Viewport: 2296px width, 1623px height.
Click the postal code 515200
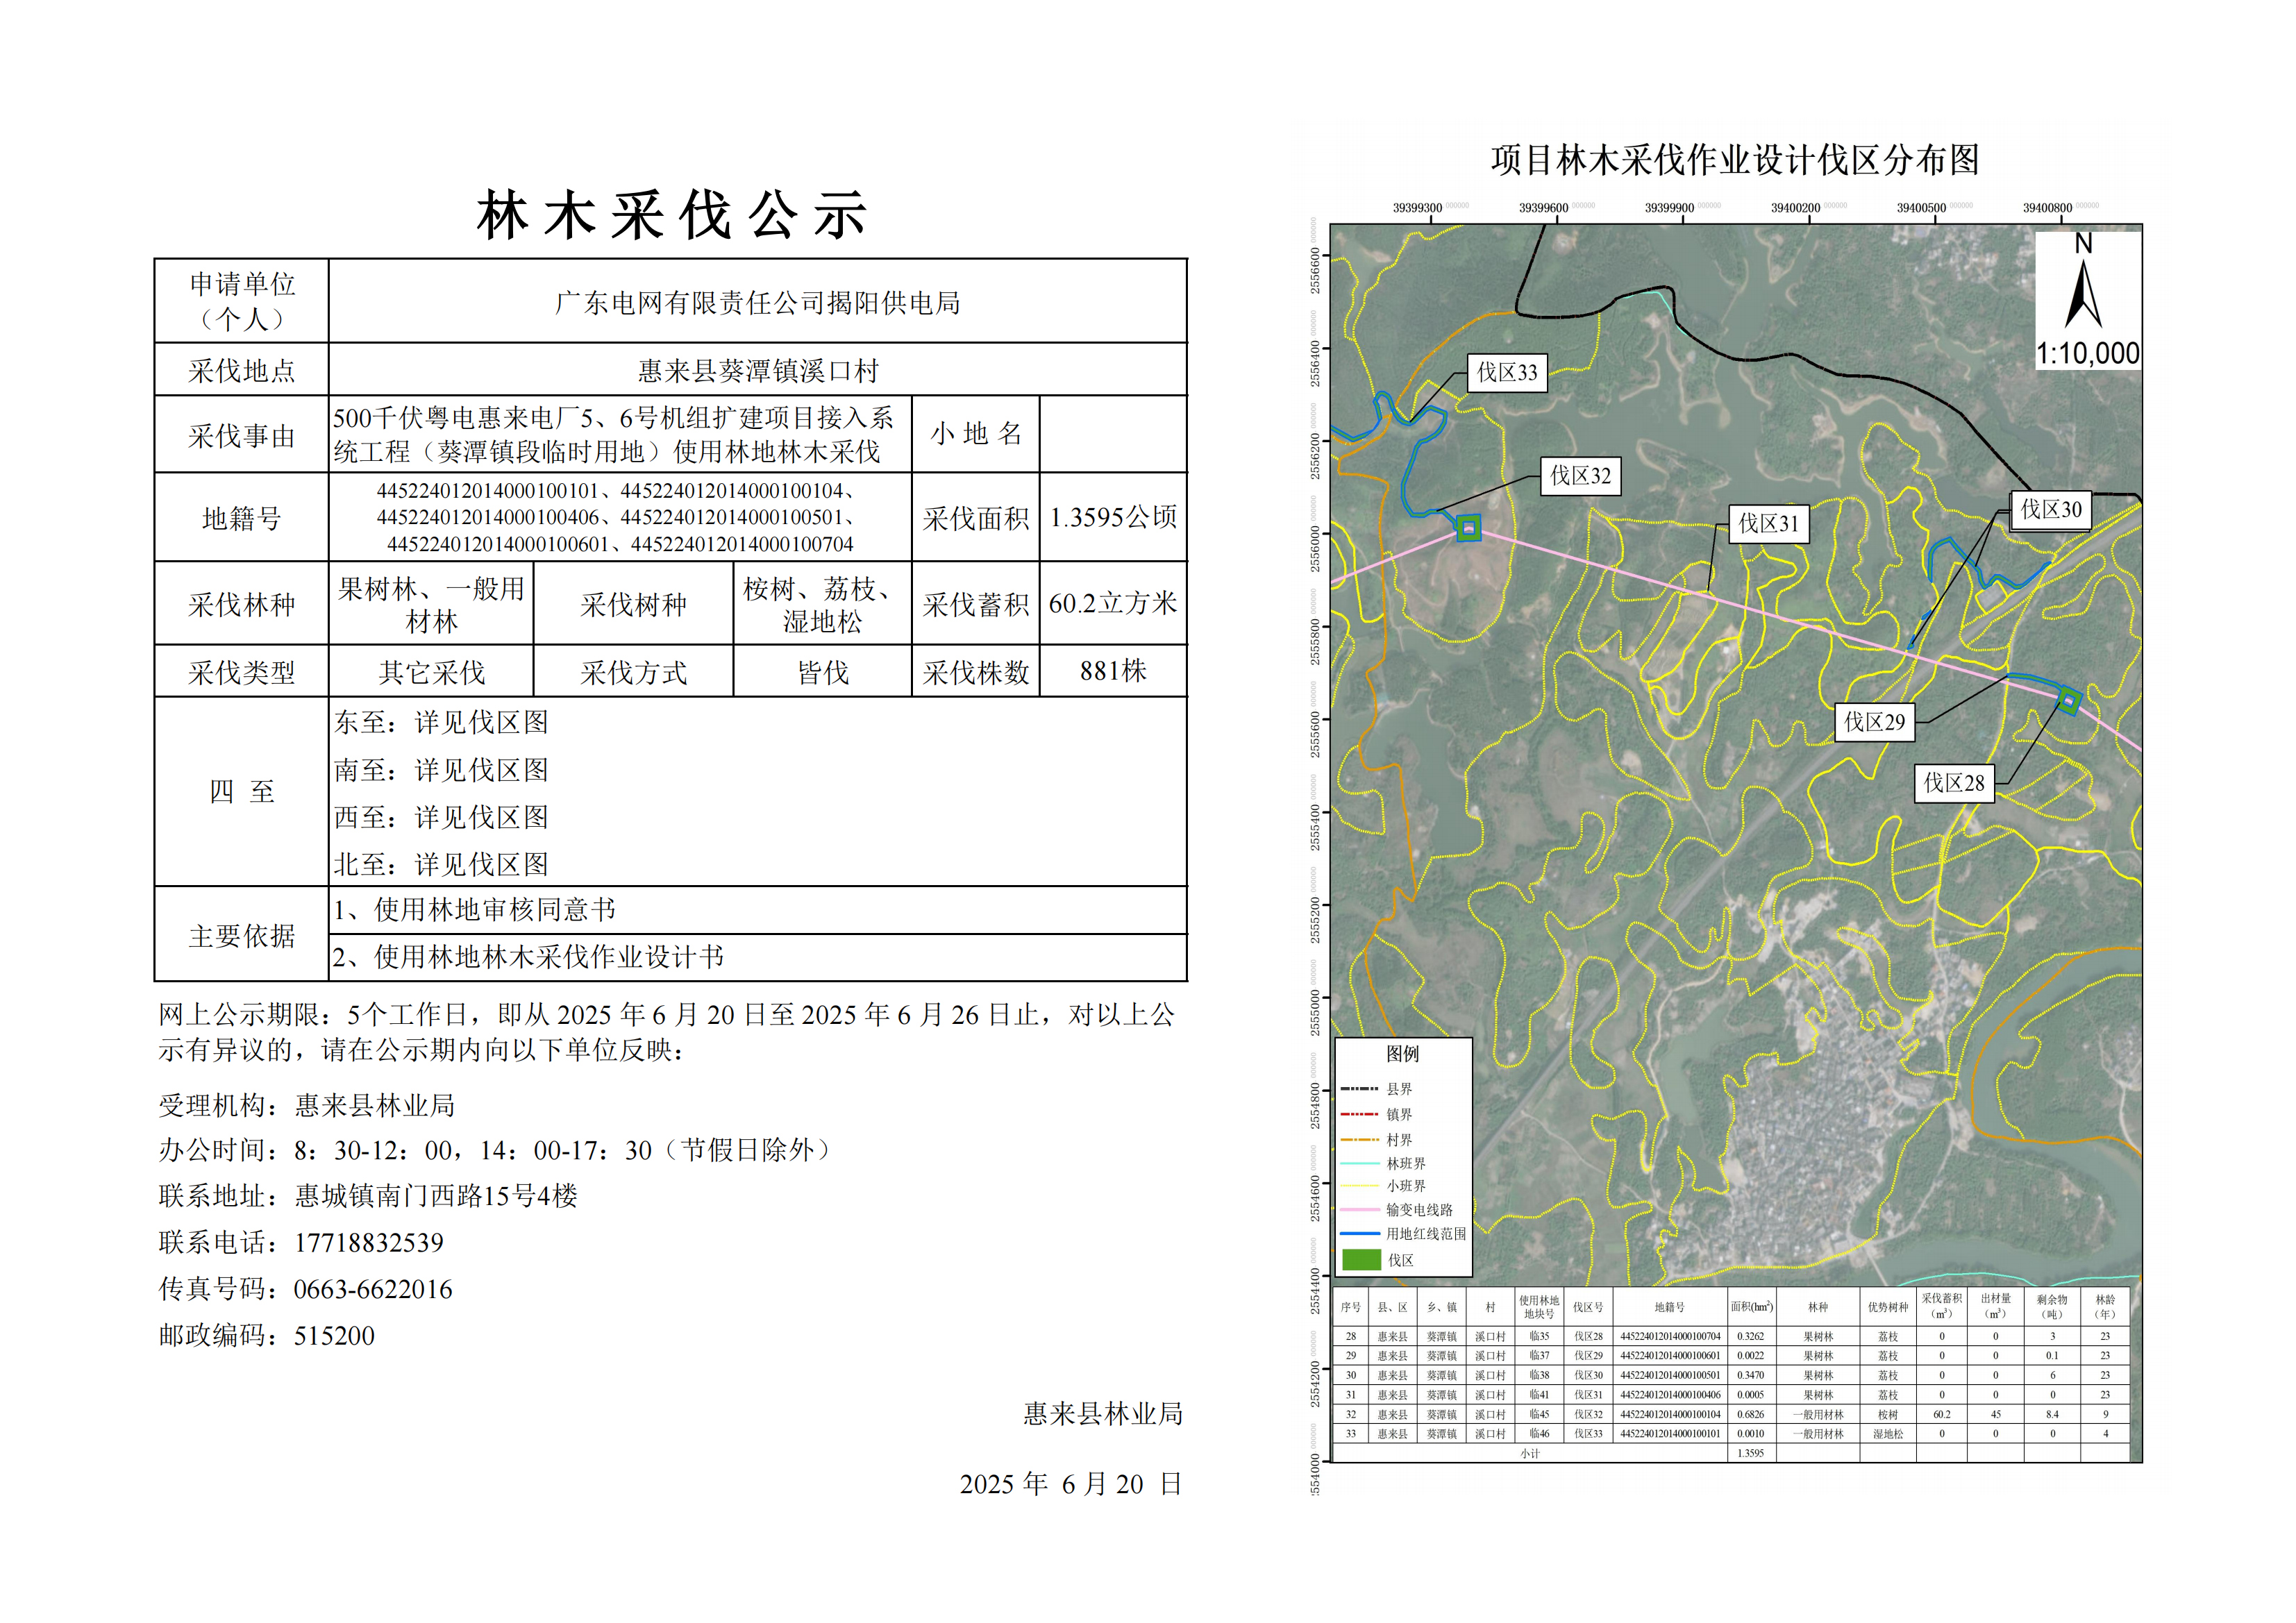coord(334,1336)
